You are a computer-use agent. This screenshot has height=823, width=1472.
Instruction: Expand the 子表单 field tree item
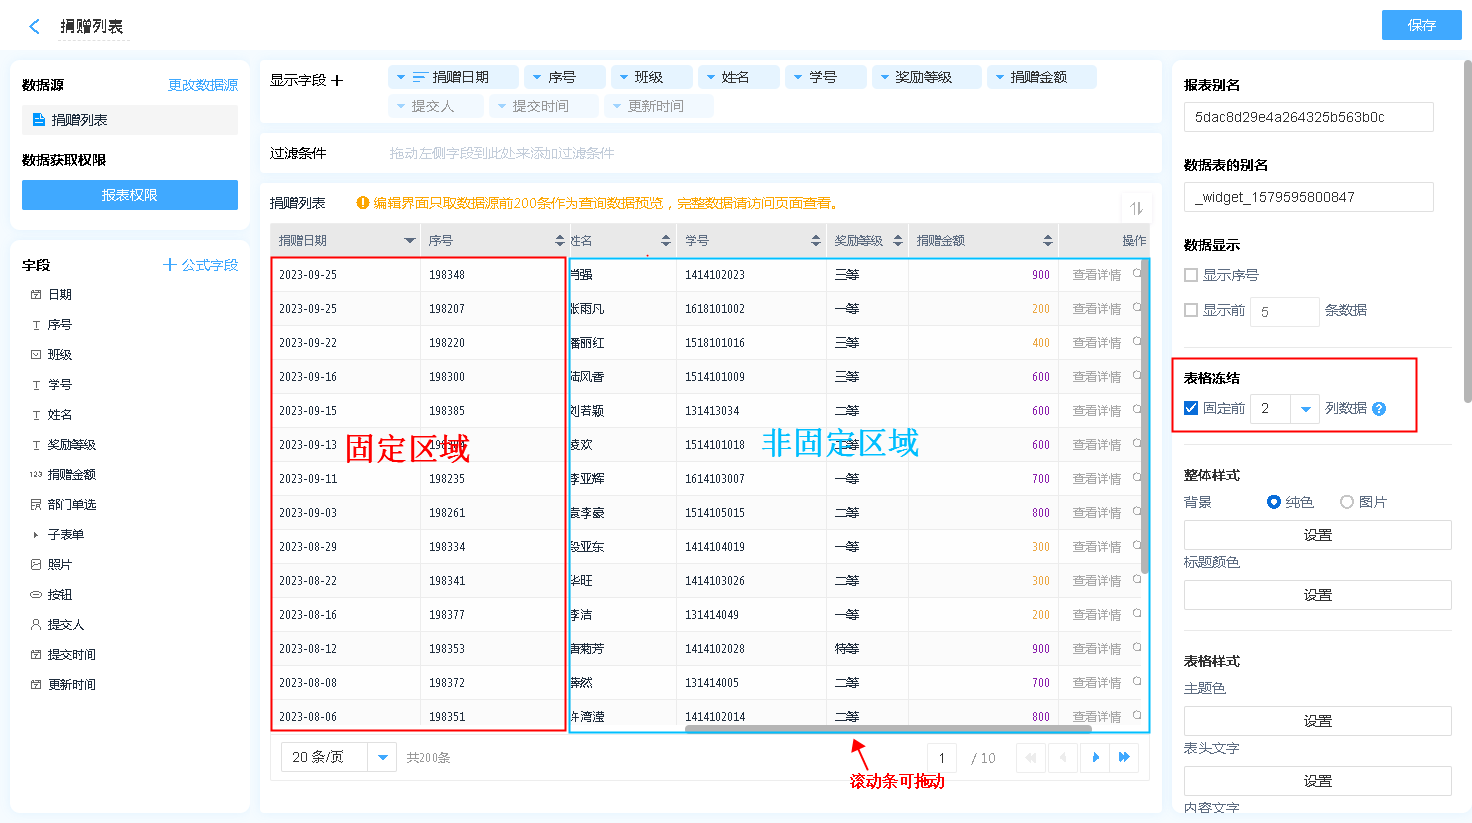click(x=36, y=535)
